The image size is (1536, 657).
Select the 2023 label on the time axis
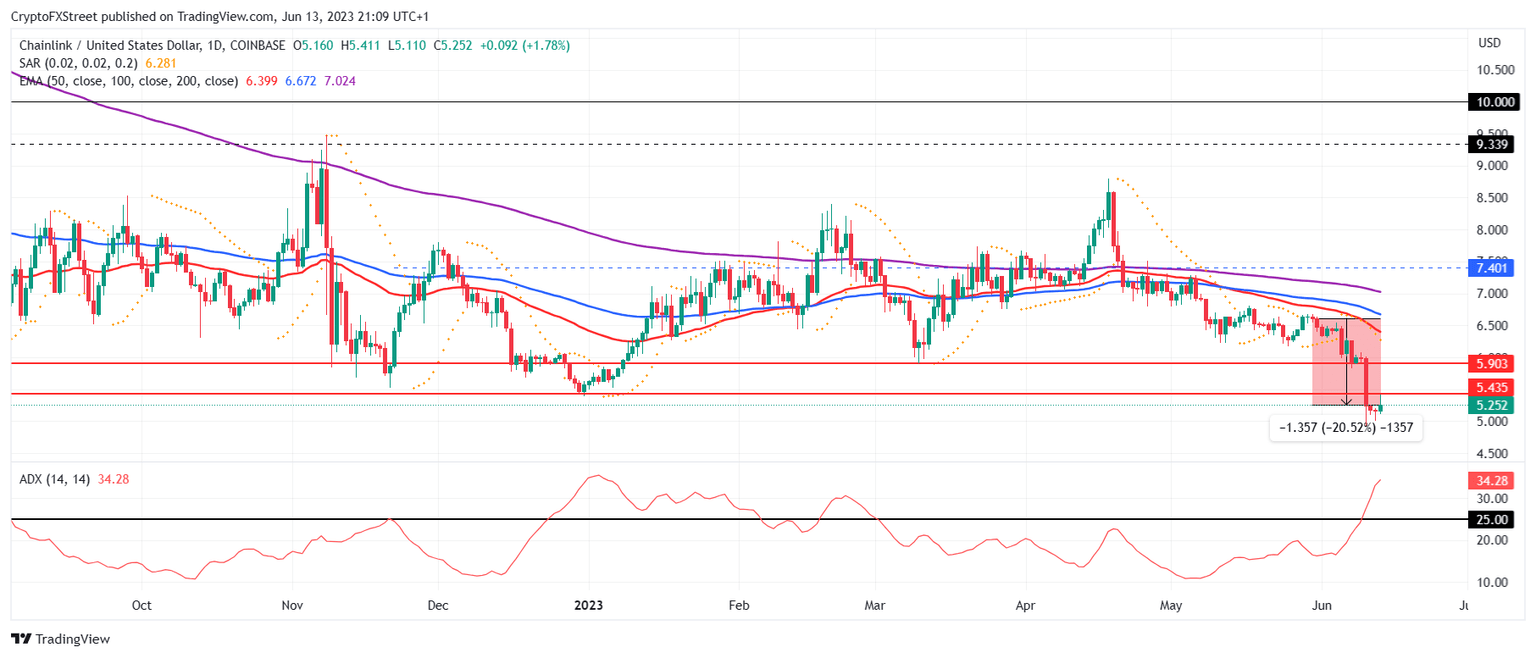[589, 605]
